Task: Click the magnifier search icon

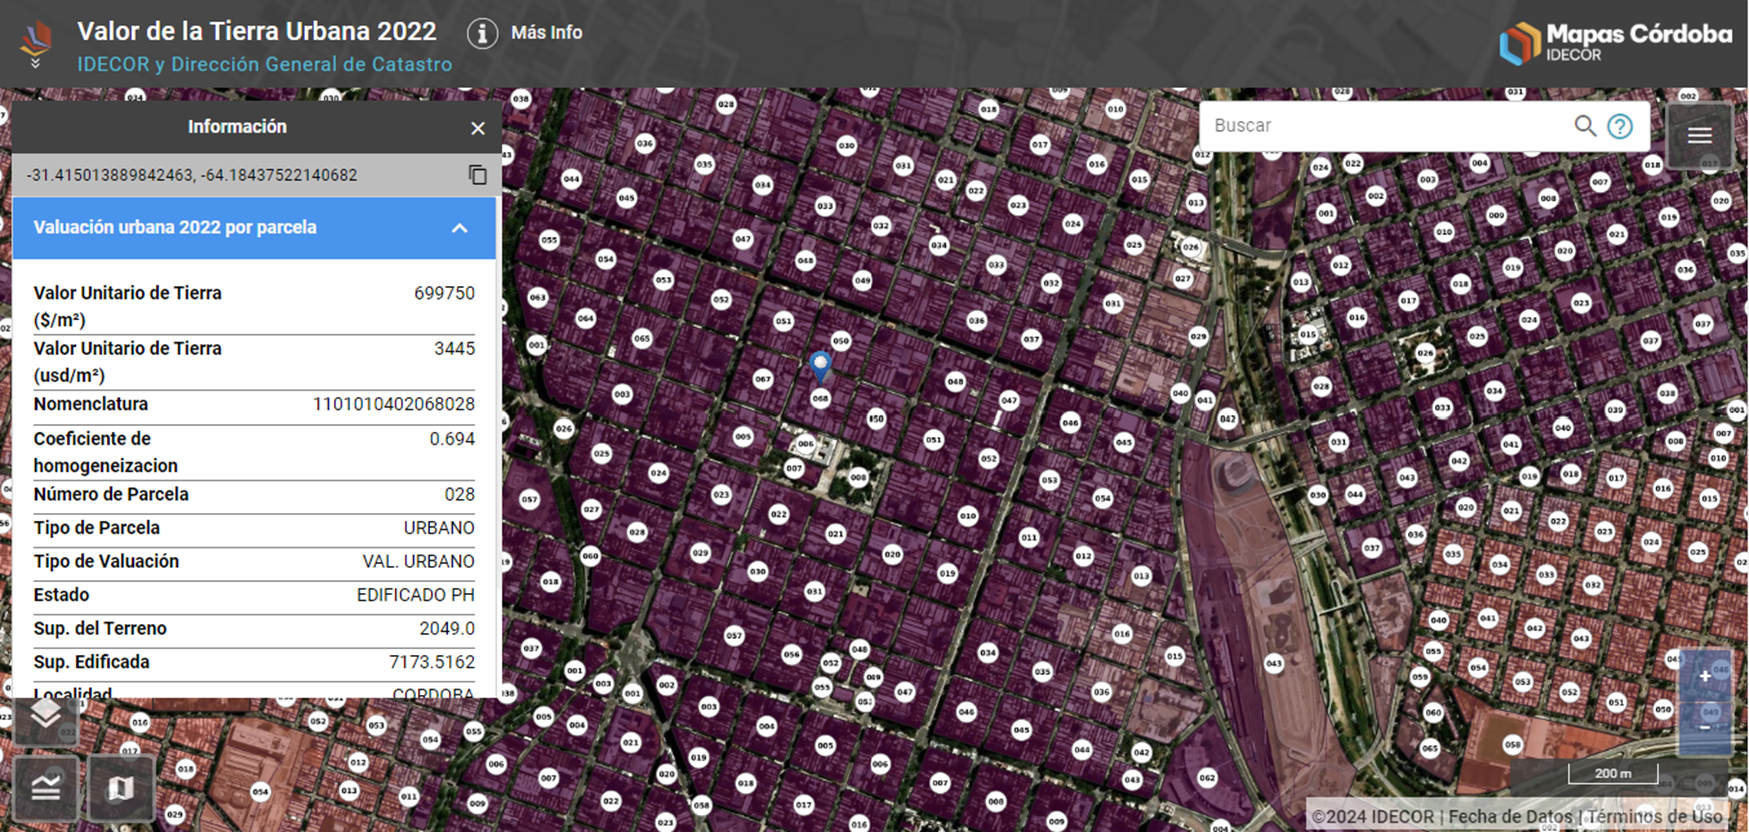Action: coord(1584,126)
